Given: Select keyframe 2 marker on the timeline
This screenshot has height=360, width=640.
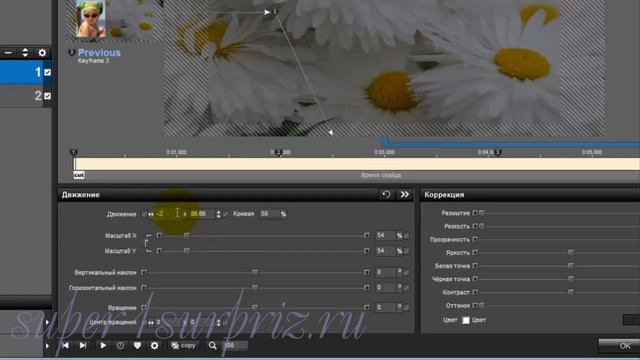Looking at the screenshot, I should point(279,152).
